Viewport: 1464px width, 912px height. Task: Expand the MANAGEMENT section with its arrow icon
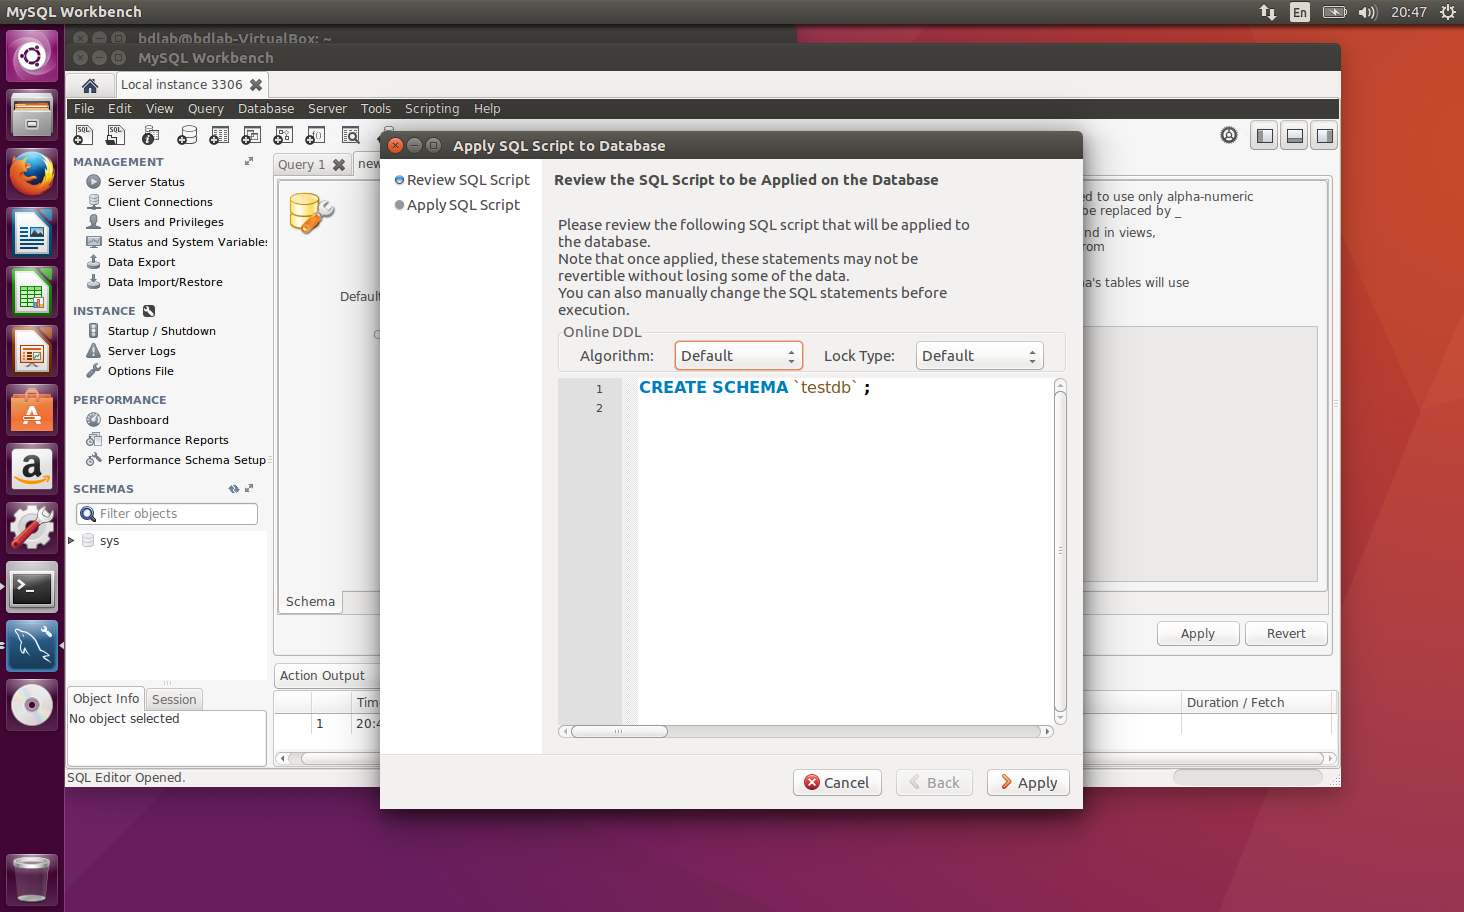tap(249, 161)
